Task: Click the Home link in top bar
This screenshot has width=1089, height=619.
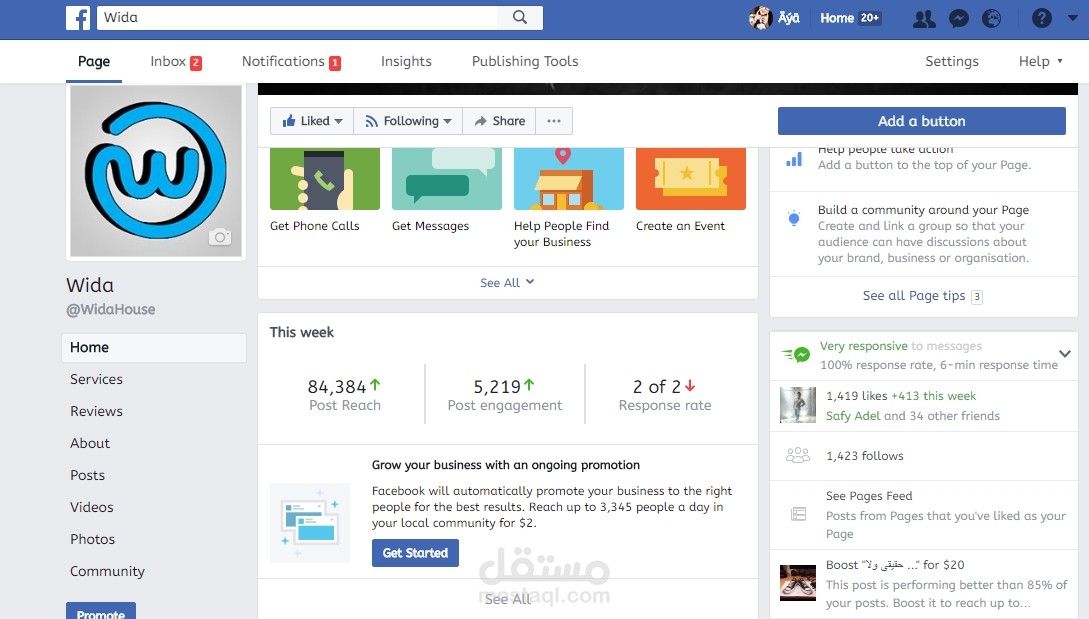Action: tap(837, 18)
